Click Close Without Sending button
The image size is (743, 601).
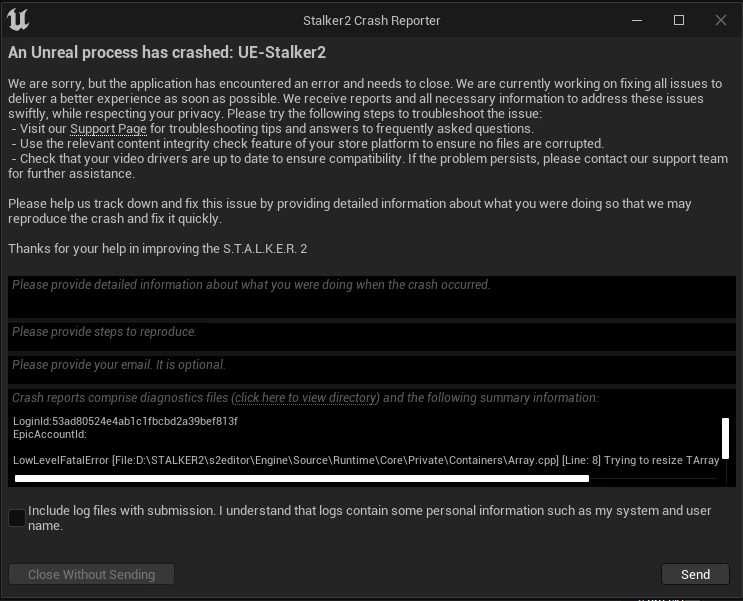[91, 574]
